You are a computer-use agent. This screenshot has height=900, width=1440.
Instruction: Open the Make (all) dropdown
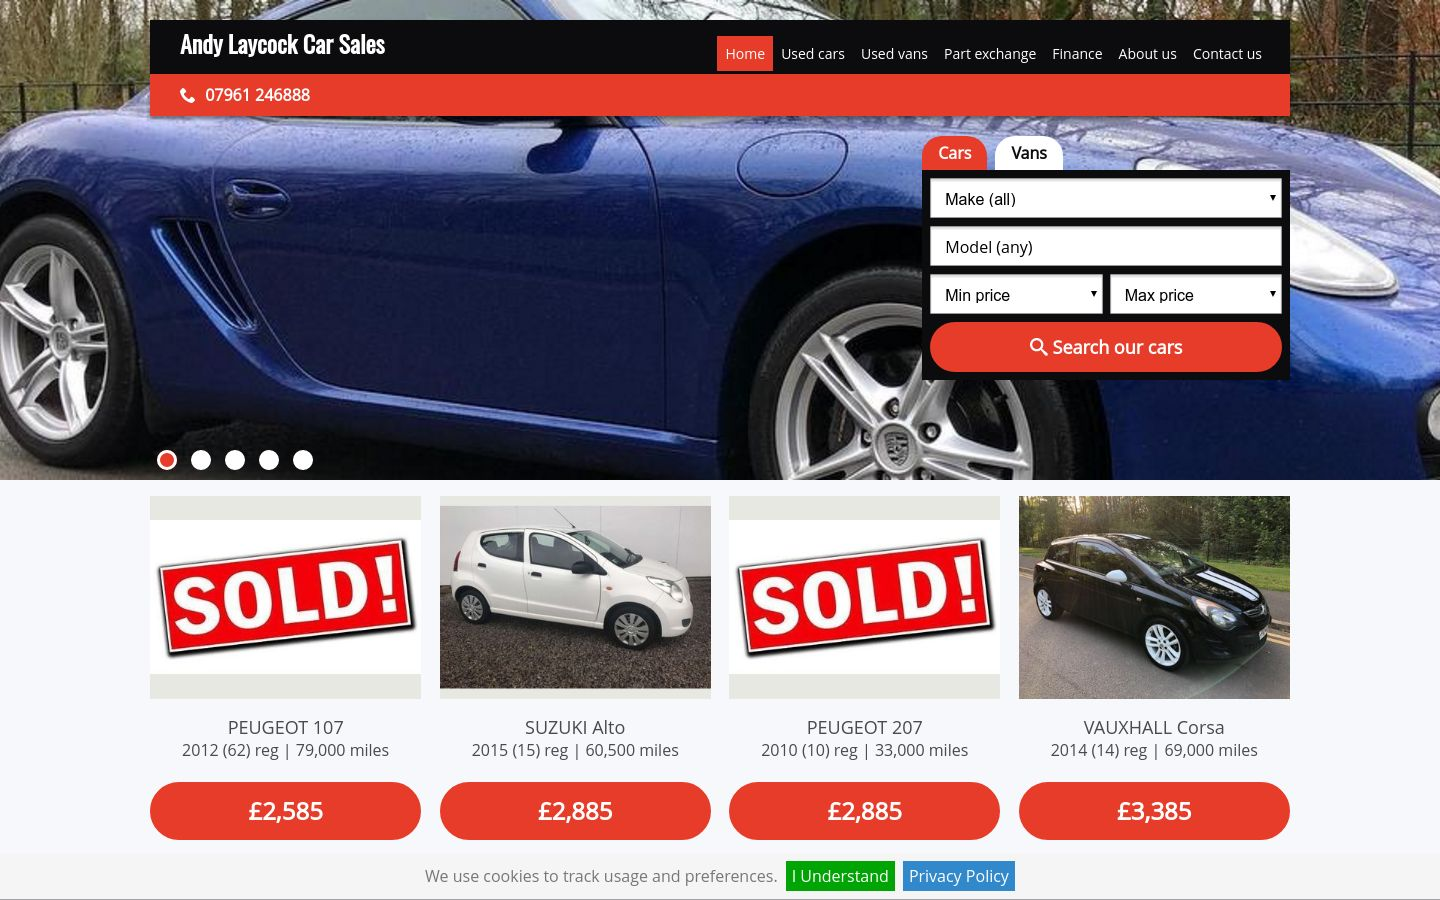(x=1106, y=198)
